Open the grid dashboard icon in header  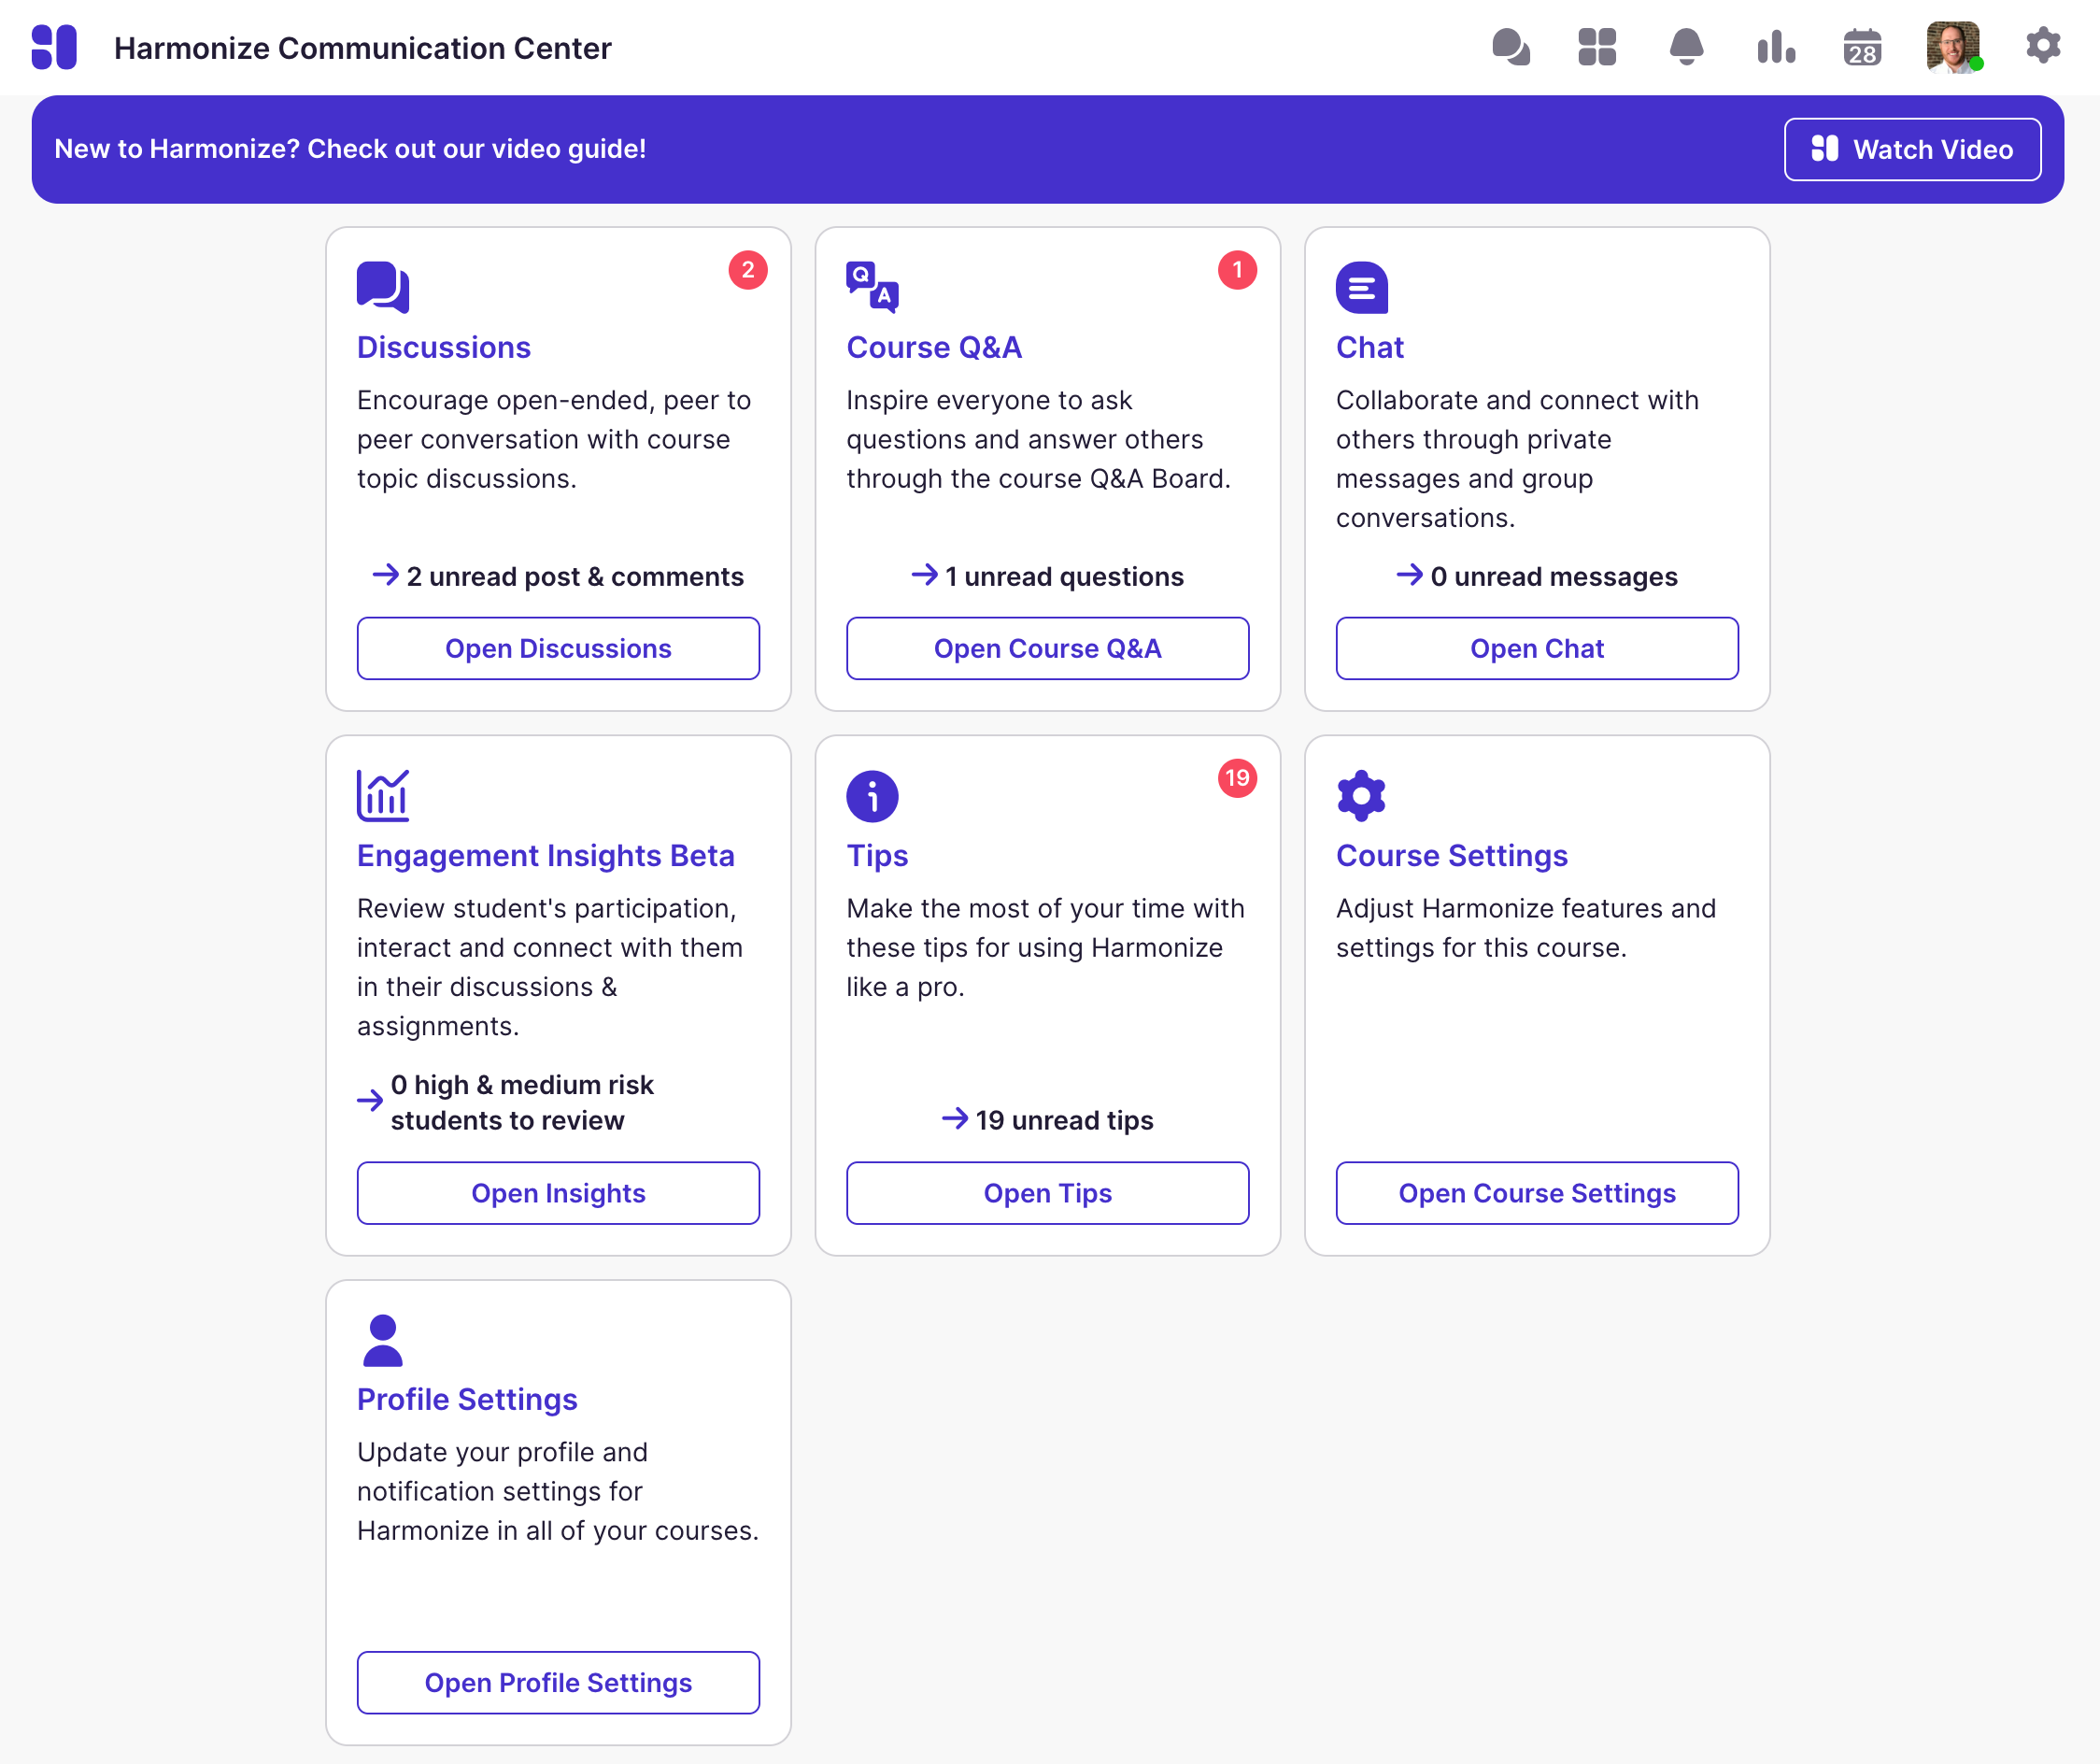pos(1597,47)
